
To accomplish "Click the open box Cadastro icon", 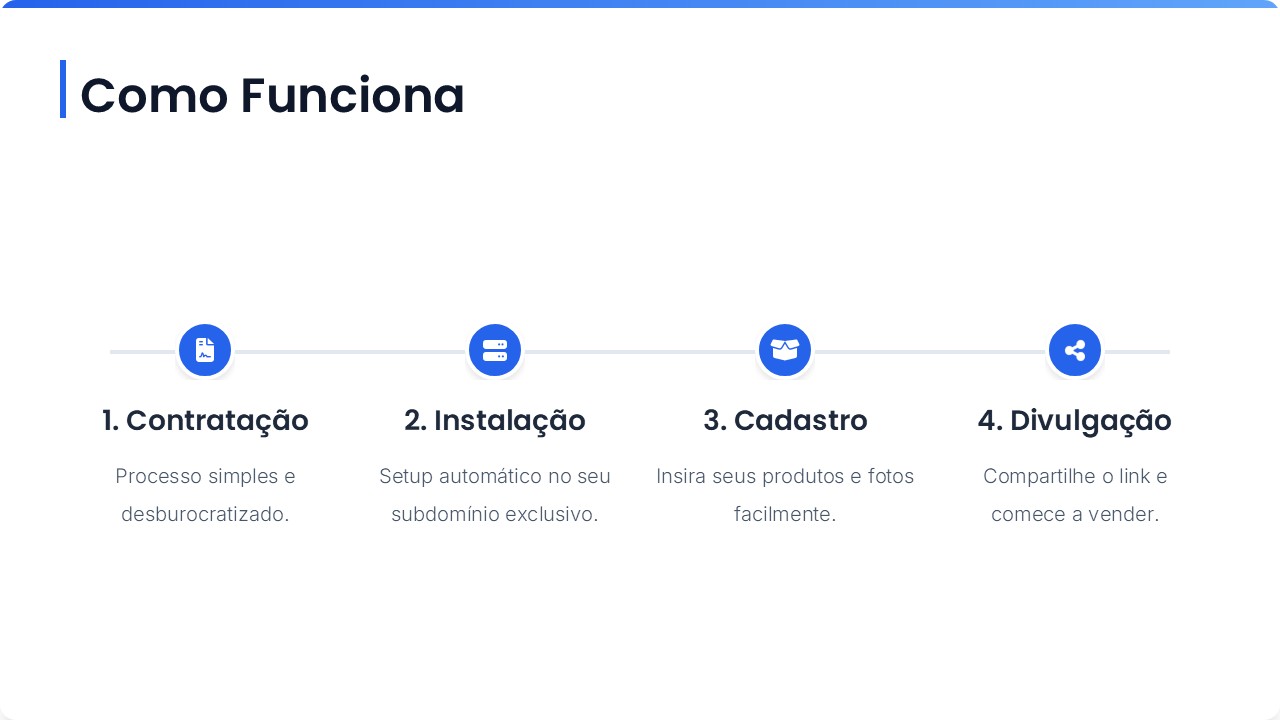I will (x=785, y=351).
